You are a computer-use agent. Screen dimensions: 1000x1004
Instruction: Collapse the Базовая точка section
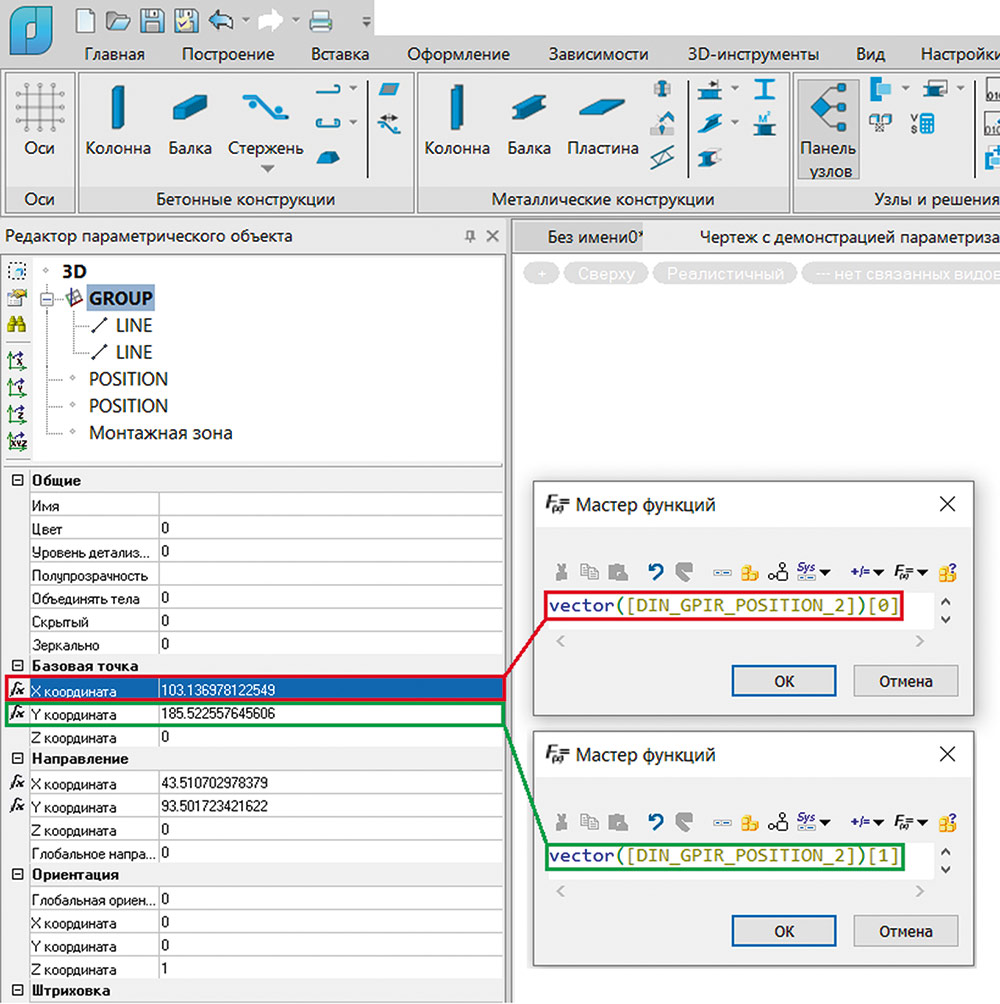tap(17, 666)
